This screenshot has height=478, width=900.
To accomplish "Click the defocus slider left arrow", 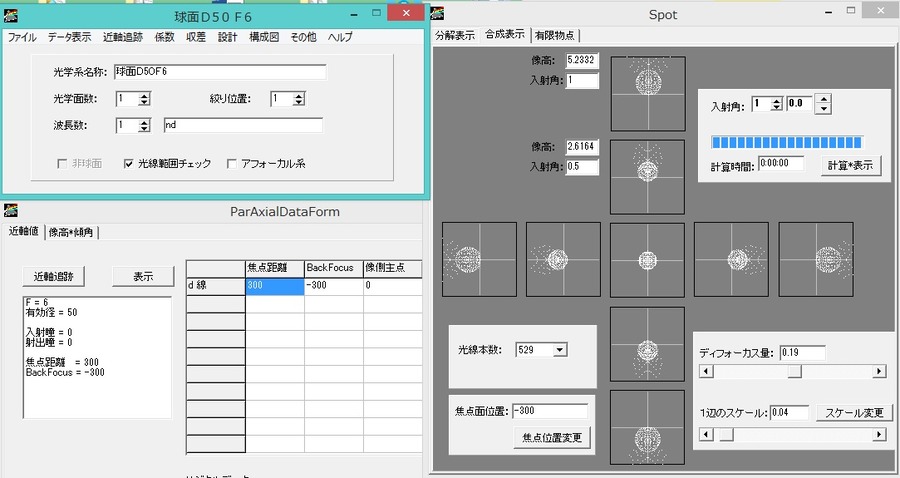I will [x=707, y=372].
